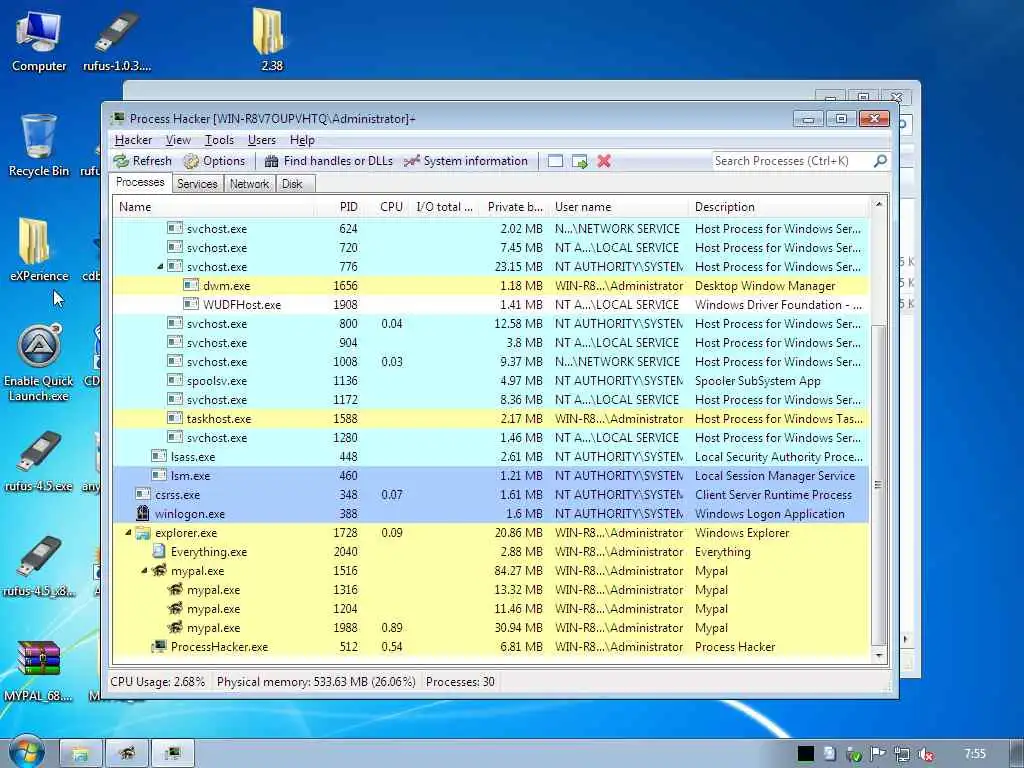Collapse the parent mypal.exe 1516 node
Viewport: 1024px width, 768px height.
144,571
